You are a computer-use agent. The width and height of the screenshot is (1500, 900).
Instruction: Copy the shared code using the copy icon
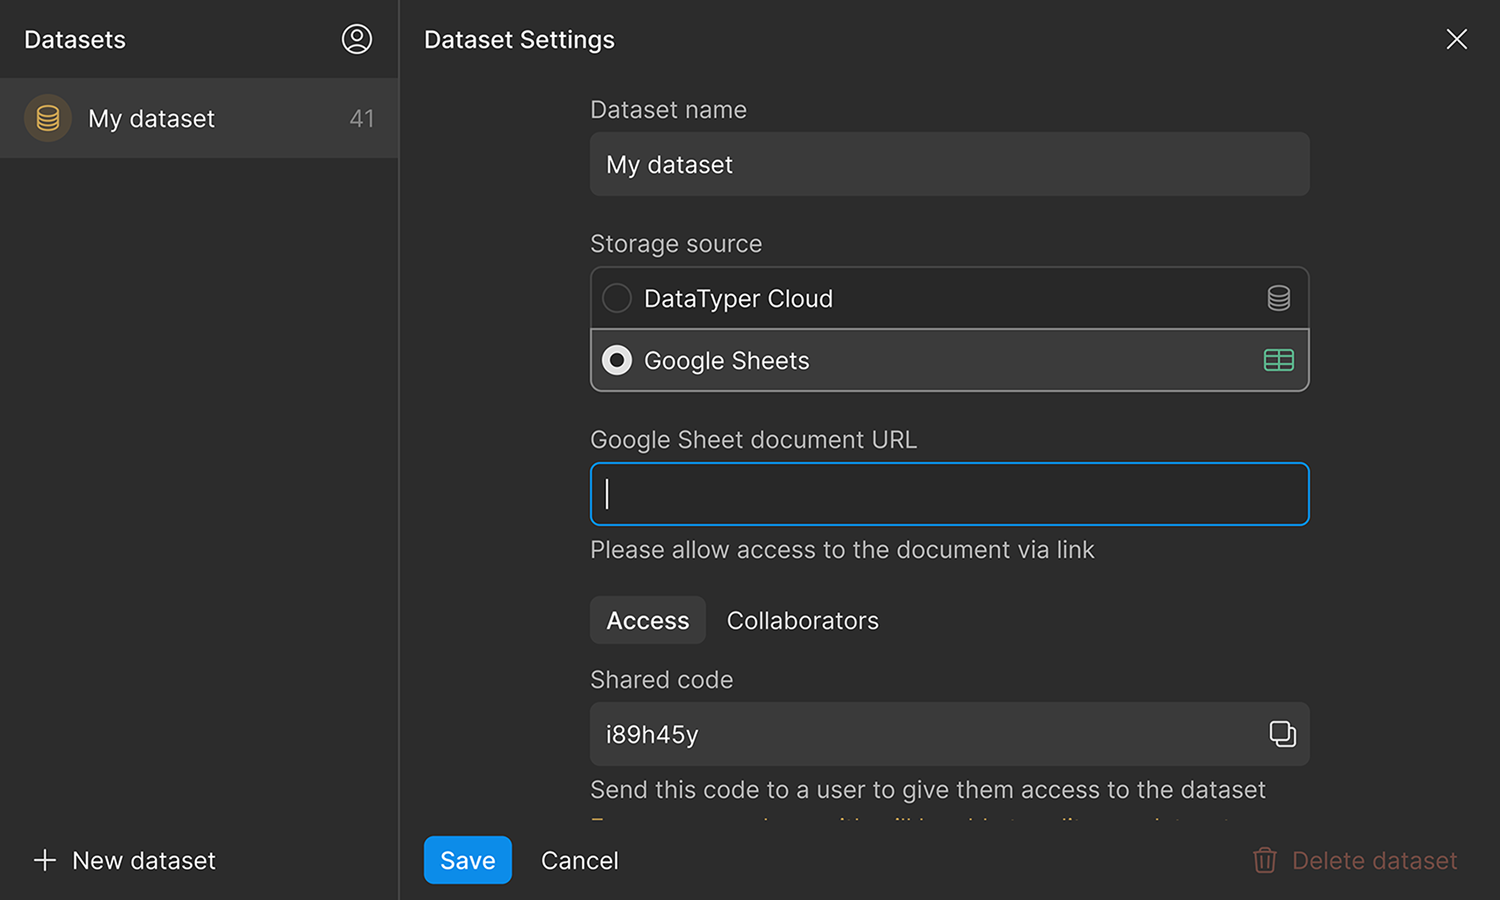pyautogui.click(x=1281, y=733)
